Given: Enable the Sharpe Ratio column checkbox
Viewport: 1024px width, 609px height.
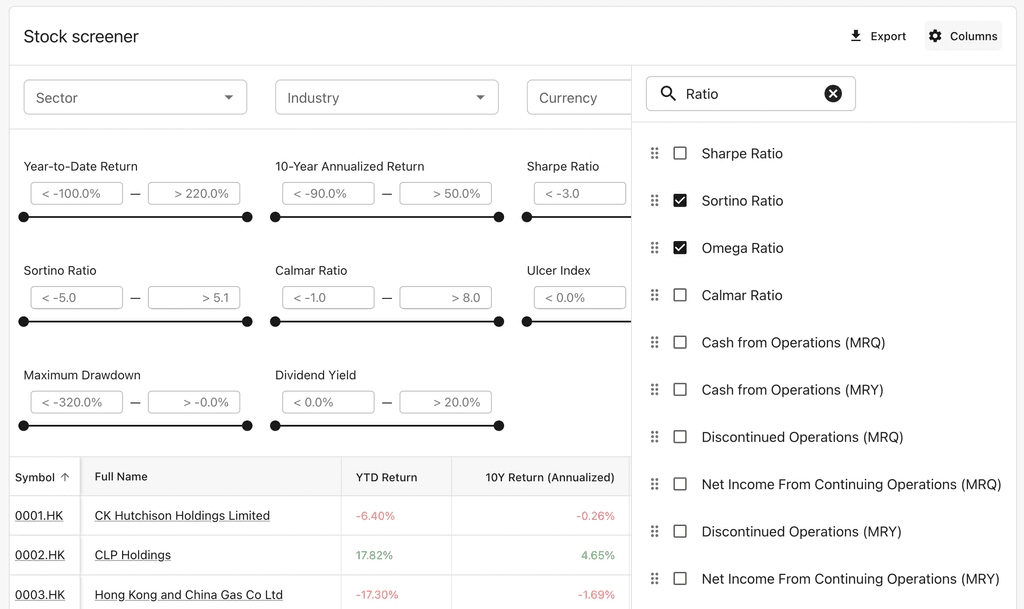Looking at the screenshot, I should pyautogui.click(x=680, y=153).
